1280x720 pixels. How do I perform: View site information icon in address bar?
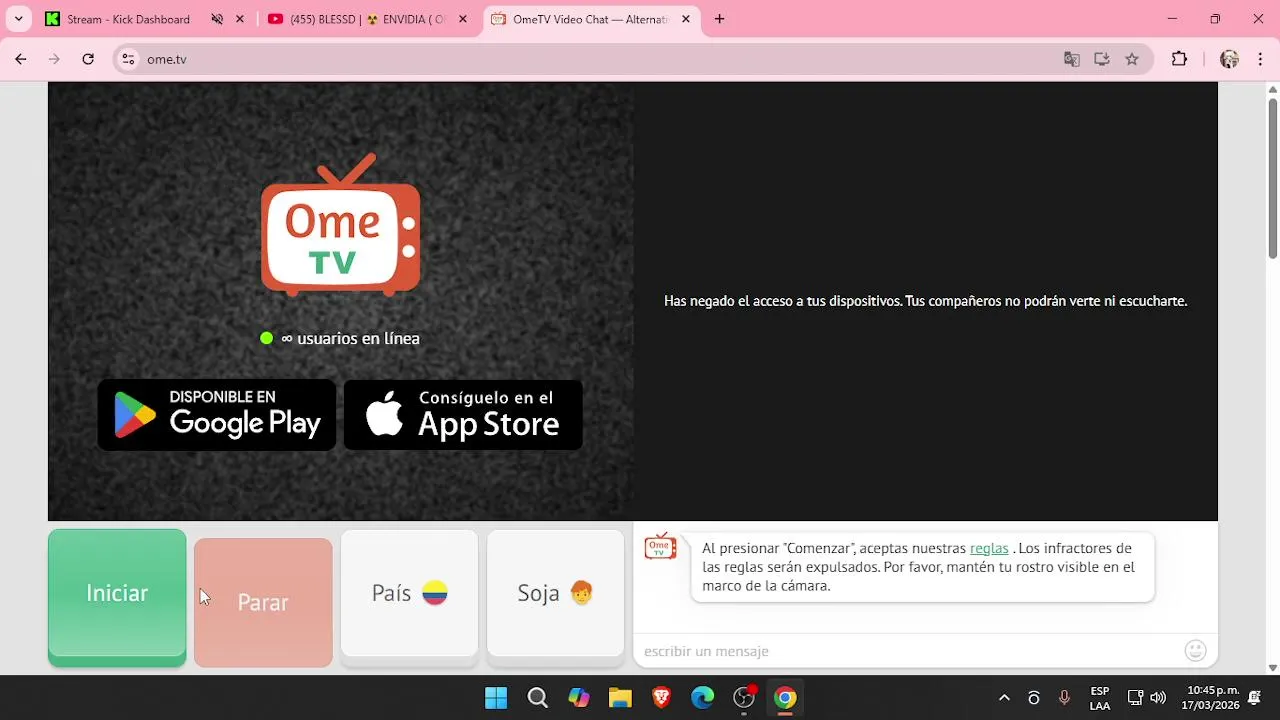(x=128, y=59)
